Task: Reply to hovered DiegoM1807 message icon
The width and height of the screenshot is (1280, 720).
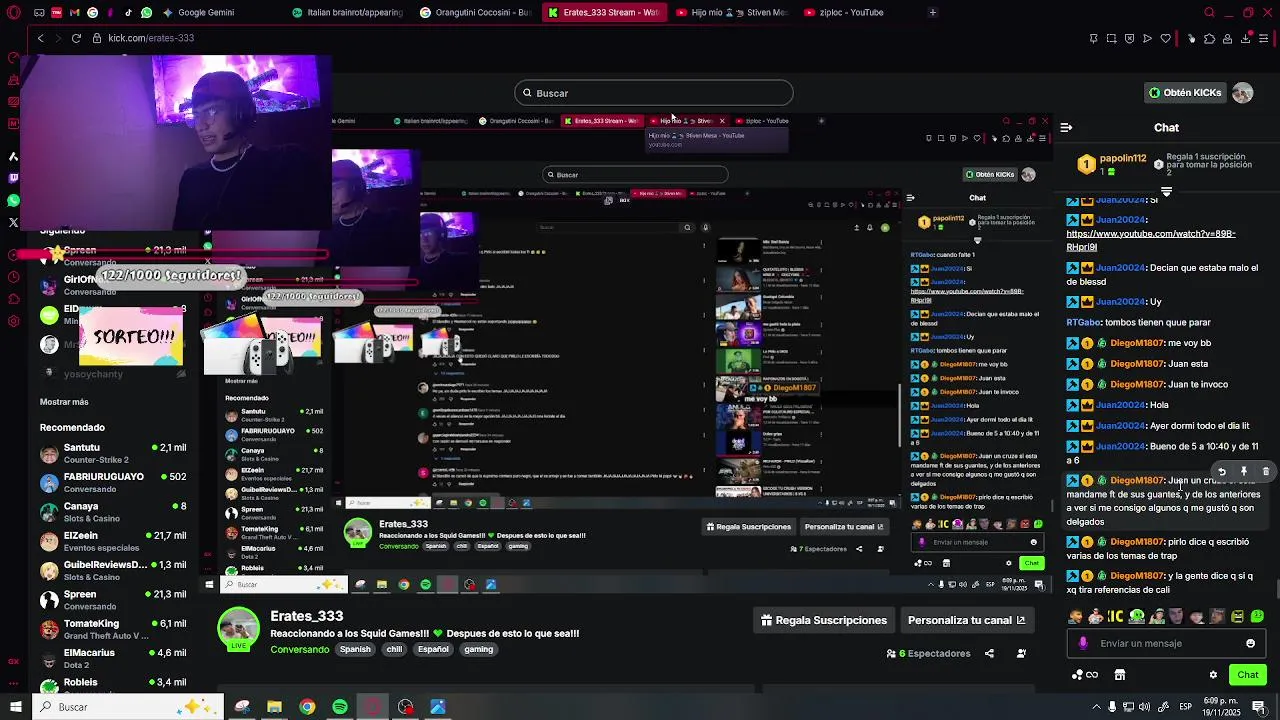Action: pos(1221,471)
